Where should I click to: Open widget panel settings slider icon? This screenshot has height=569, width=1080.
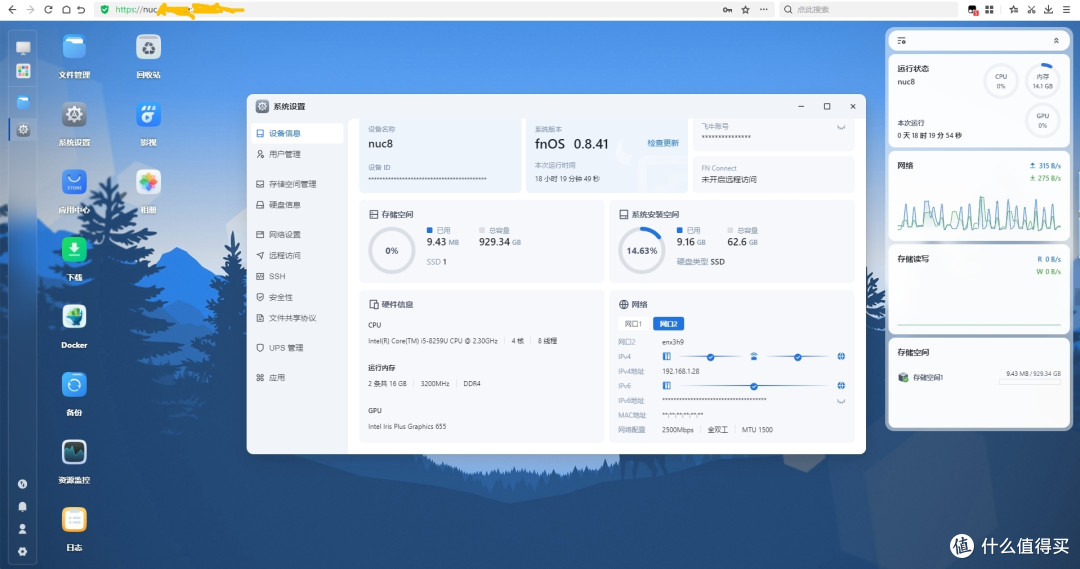point(902,41)
